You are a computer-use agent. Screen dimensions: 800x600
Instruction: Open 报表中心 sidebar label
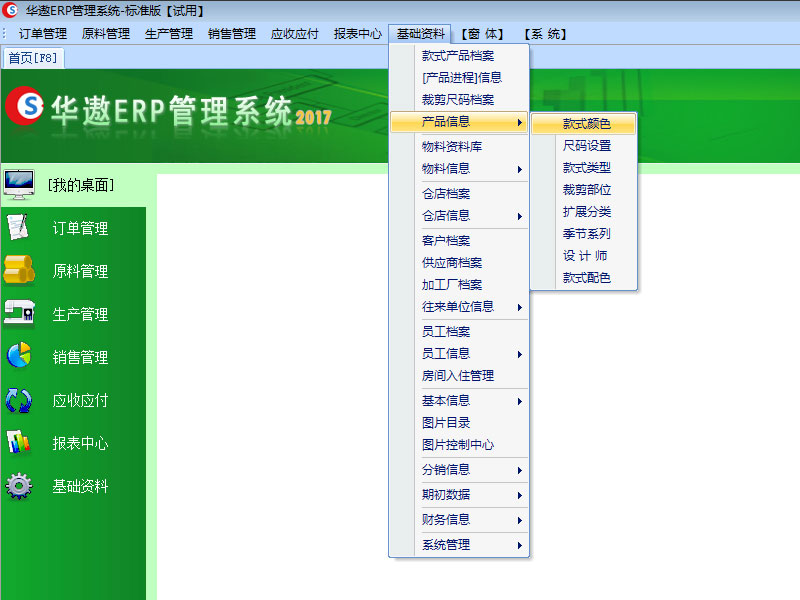80,443
